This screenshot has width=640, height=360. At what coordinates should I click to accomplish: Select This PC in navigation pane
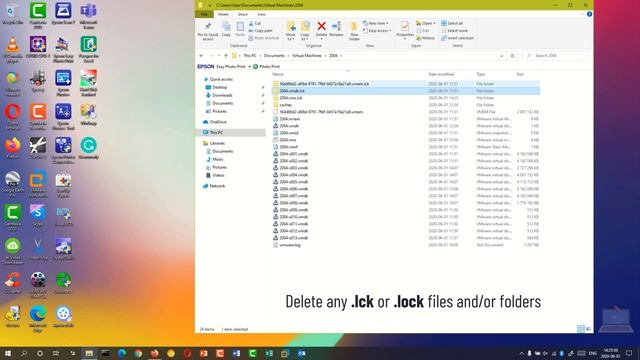(x=216, y=133)
